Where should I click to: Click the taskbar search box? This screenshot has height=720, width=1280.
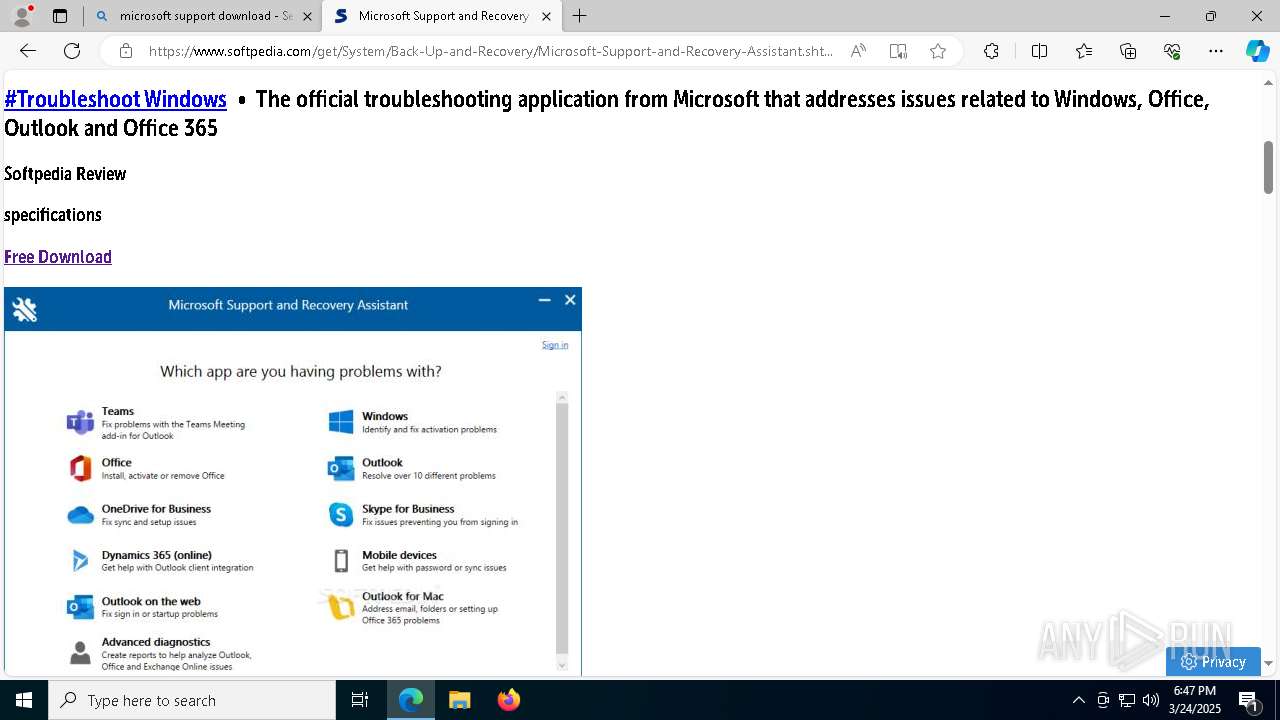[x=192, y=700]
